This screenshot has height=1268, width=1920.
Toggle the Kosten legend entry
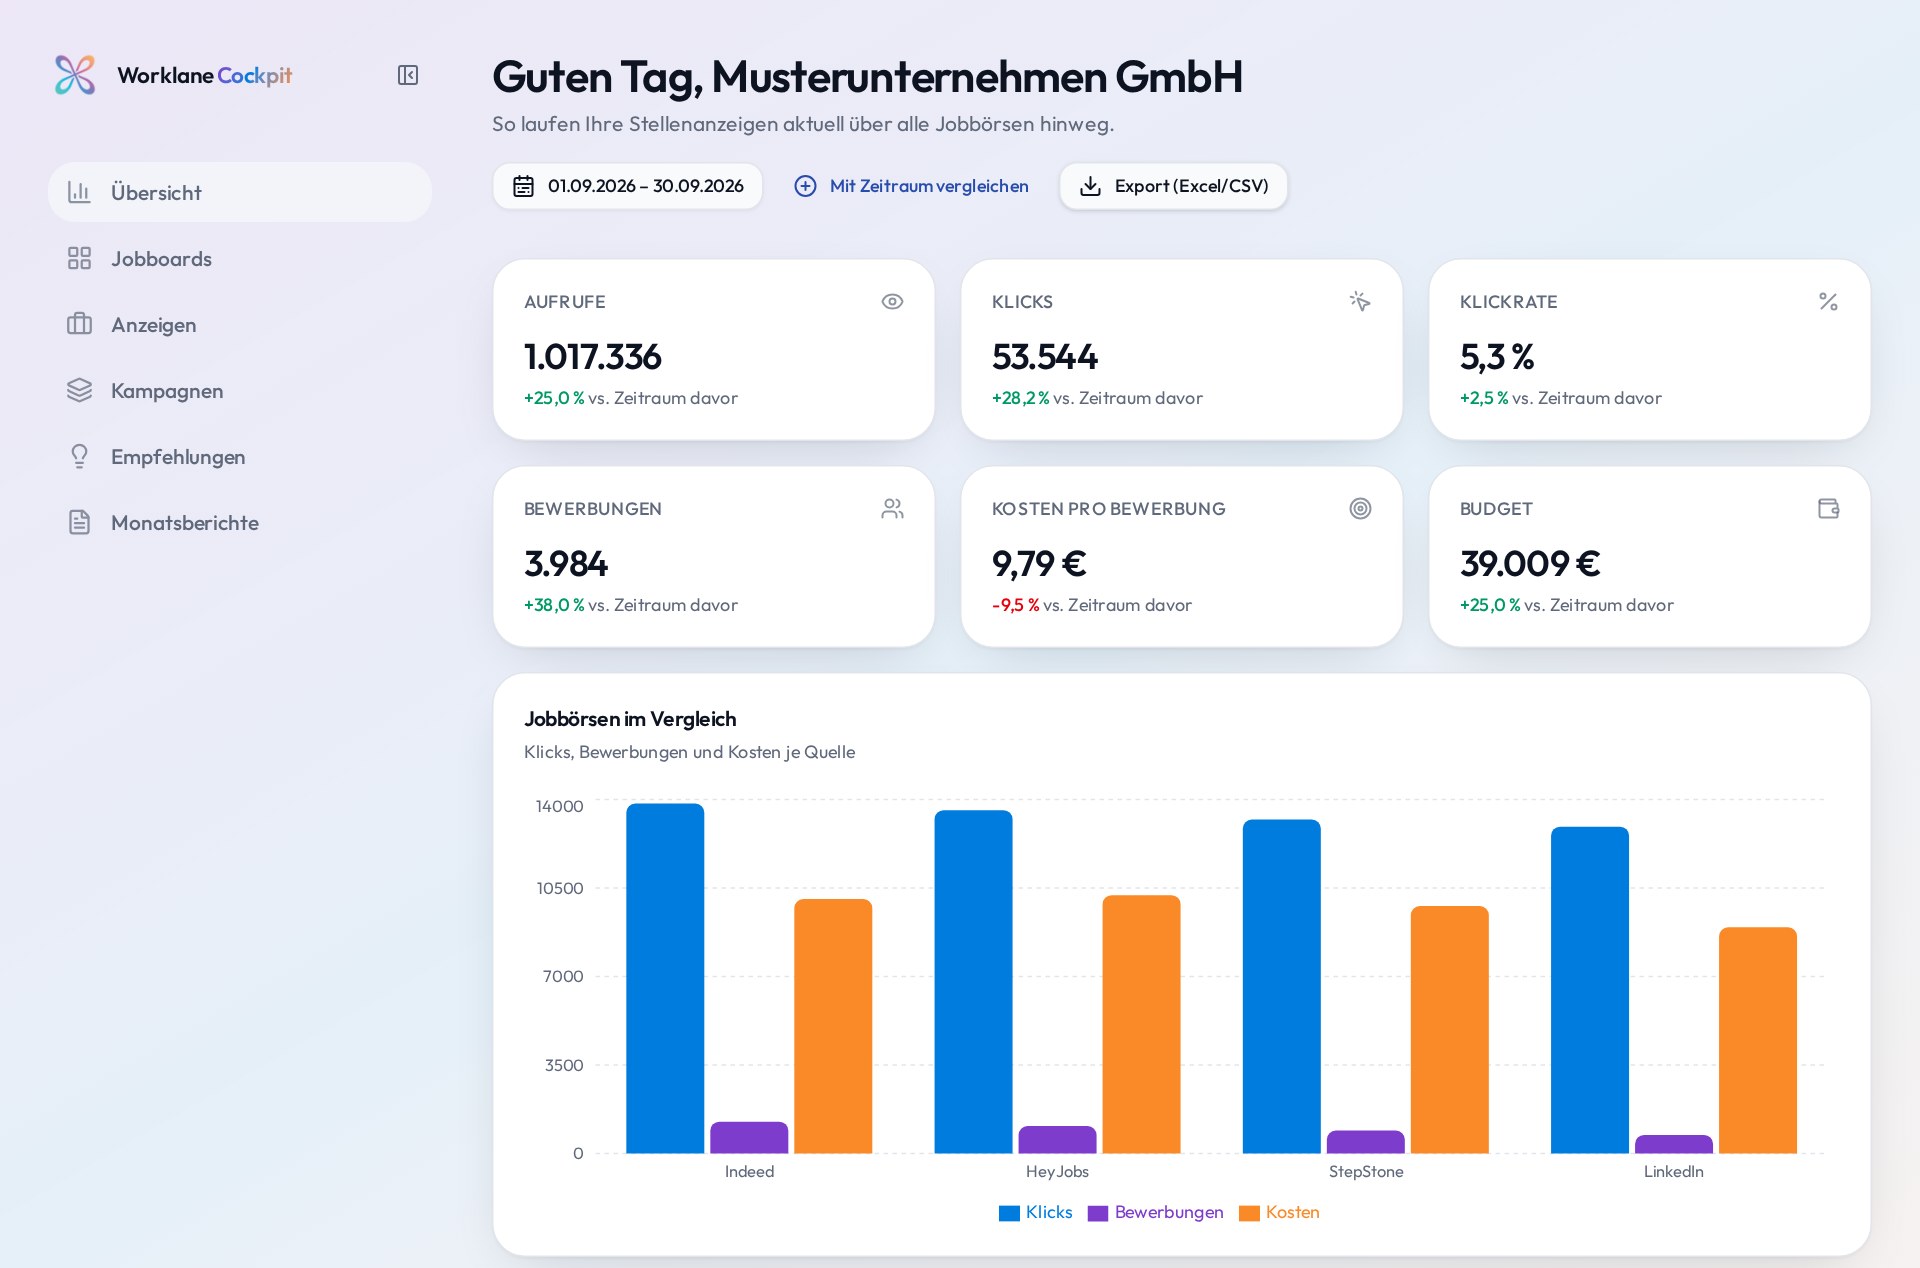click(x=1279, y=1212)
